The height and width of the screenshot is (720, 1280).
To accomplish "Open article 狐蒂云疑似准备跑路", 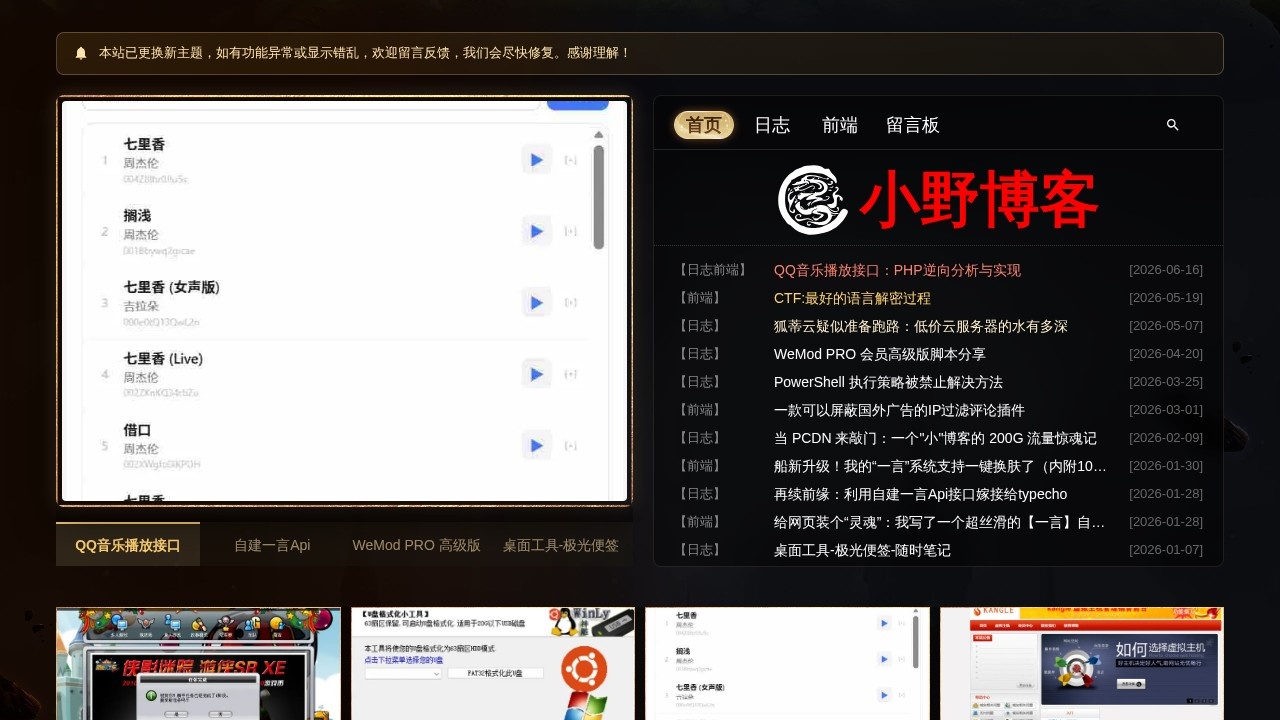I will click(921, 326).
